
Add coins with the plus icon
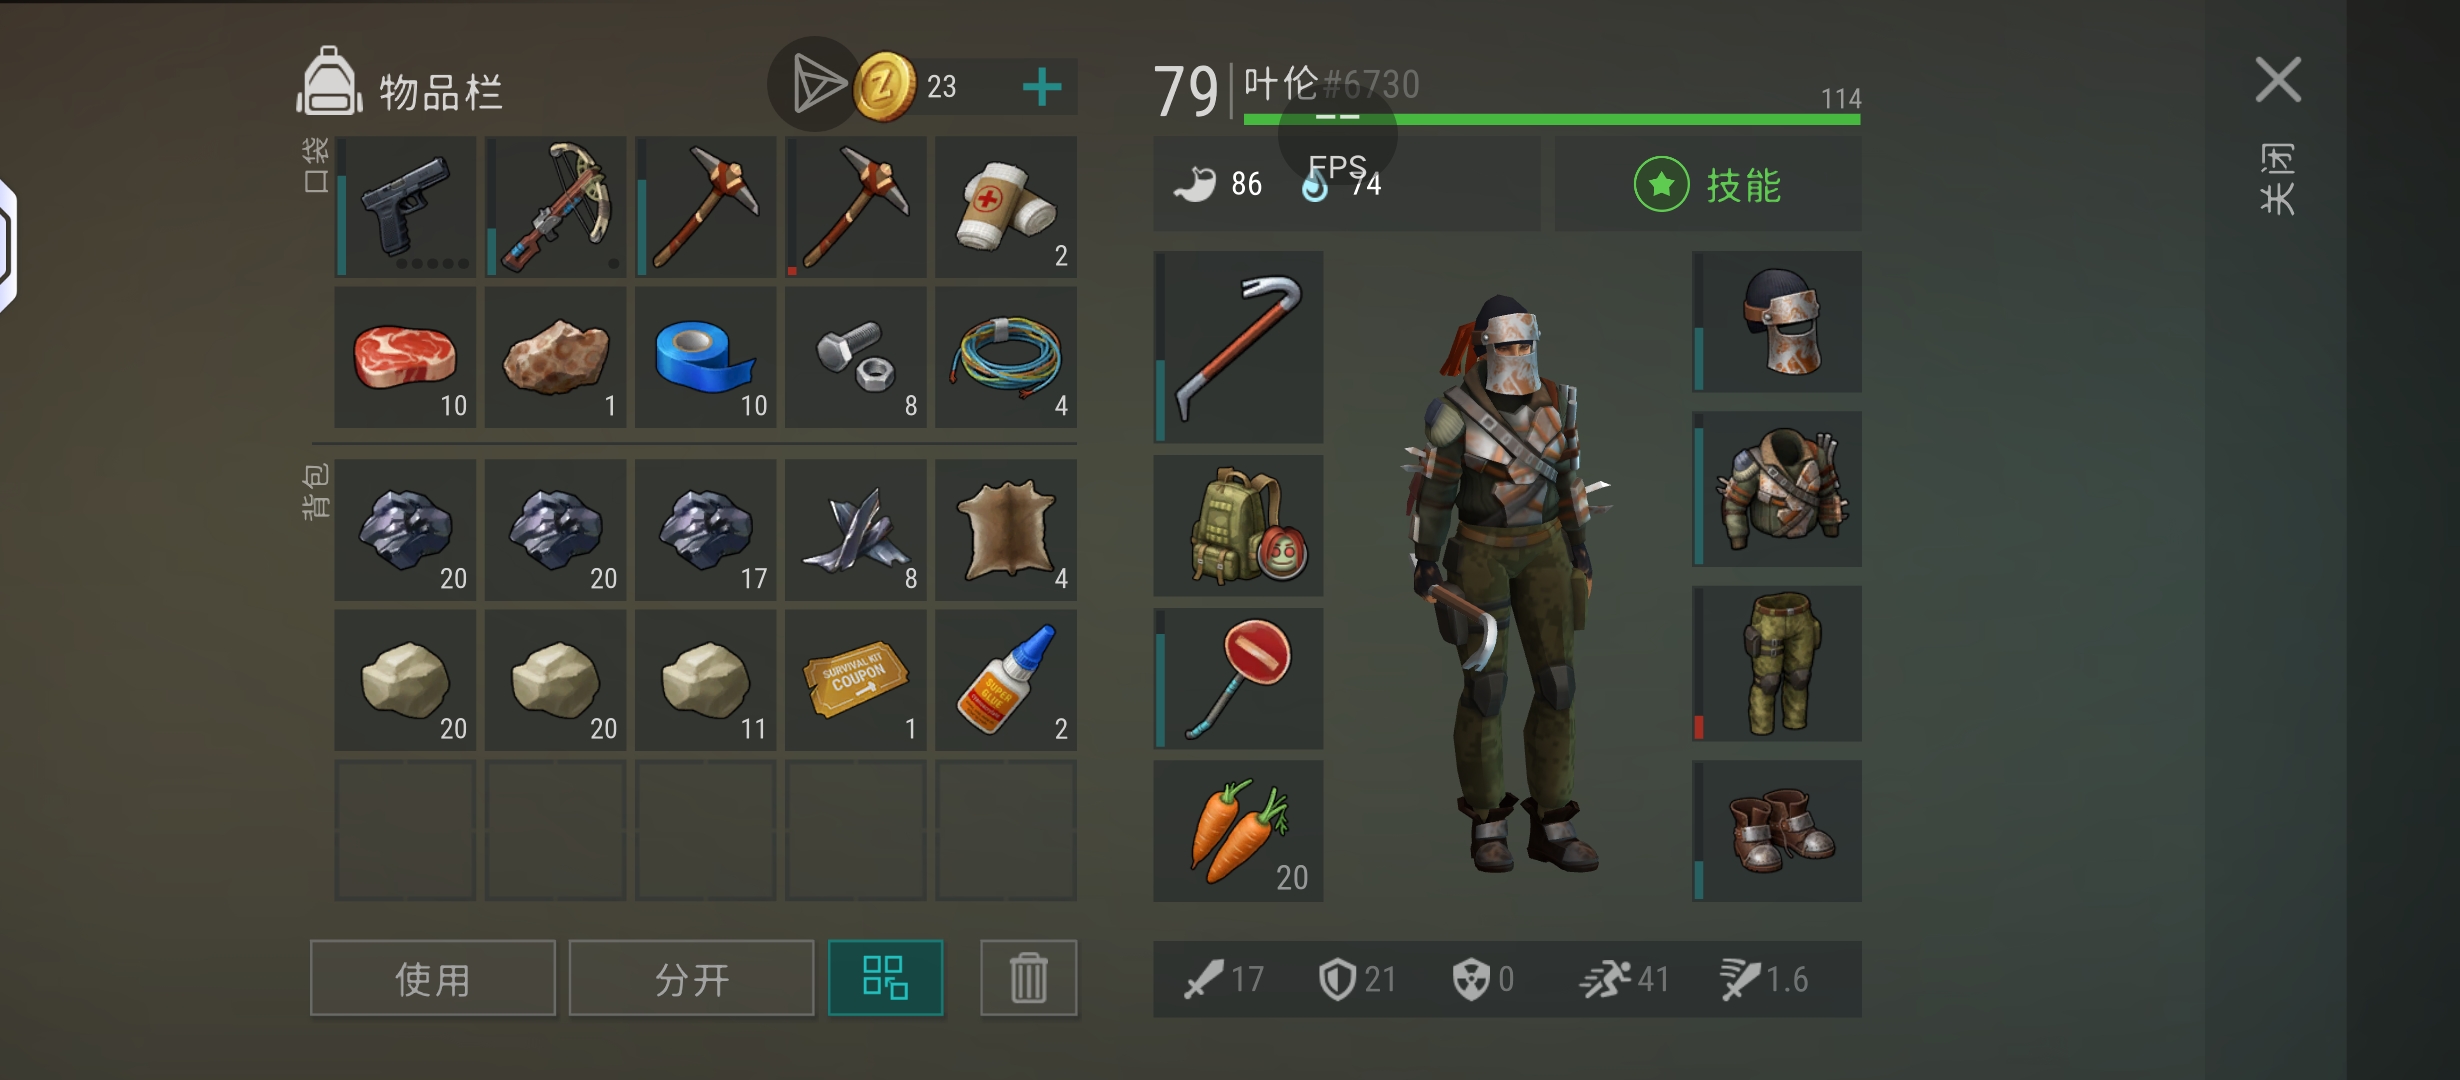tap(1042, 87)
